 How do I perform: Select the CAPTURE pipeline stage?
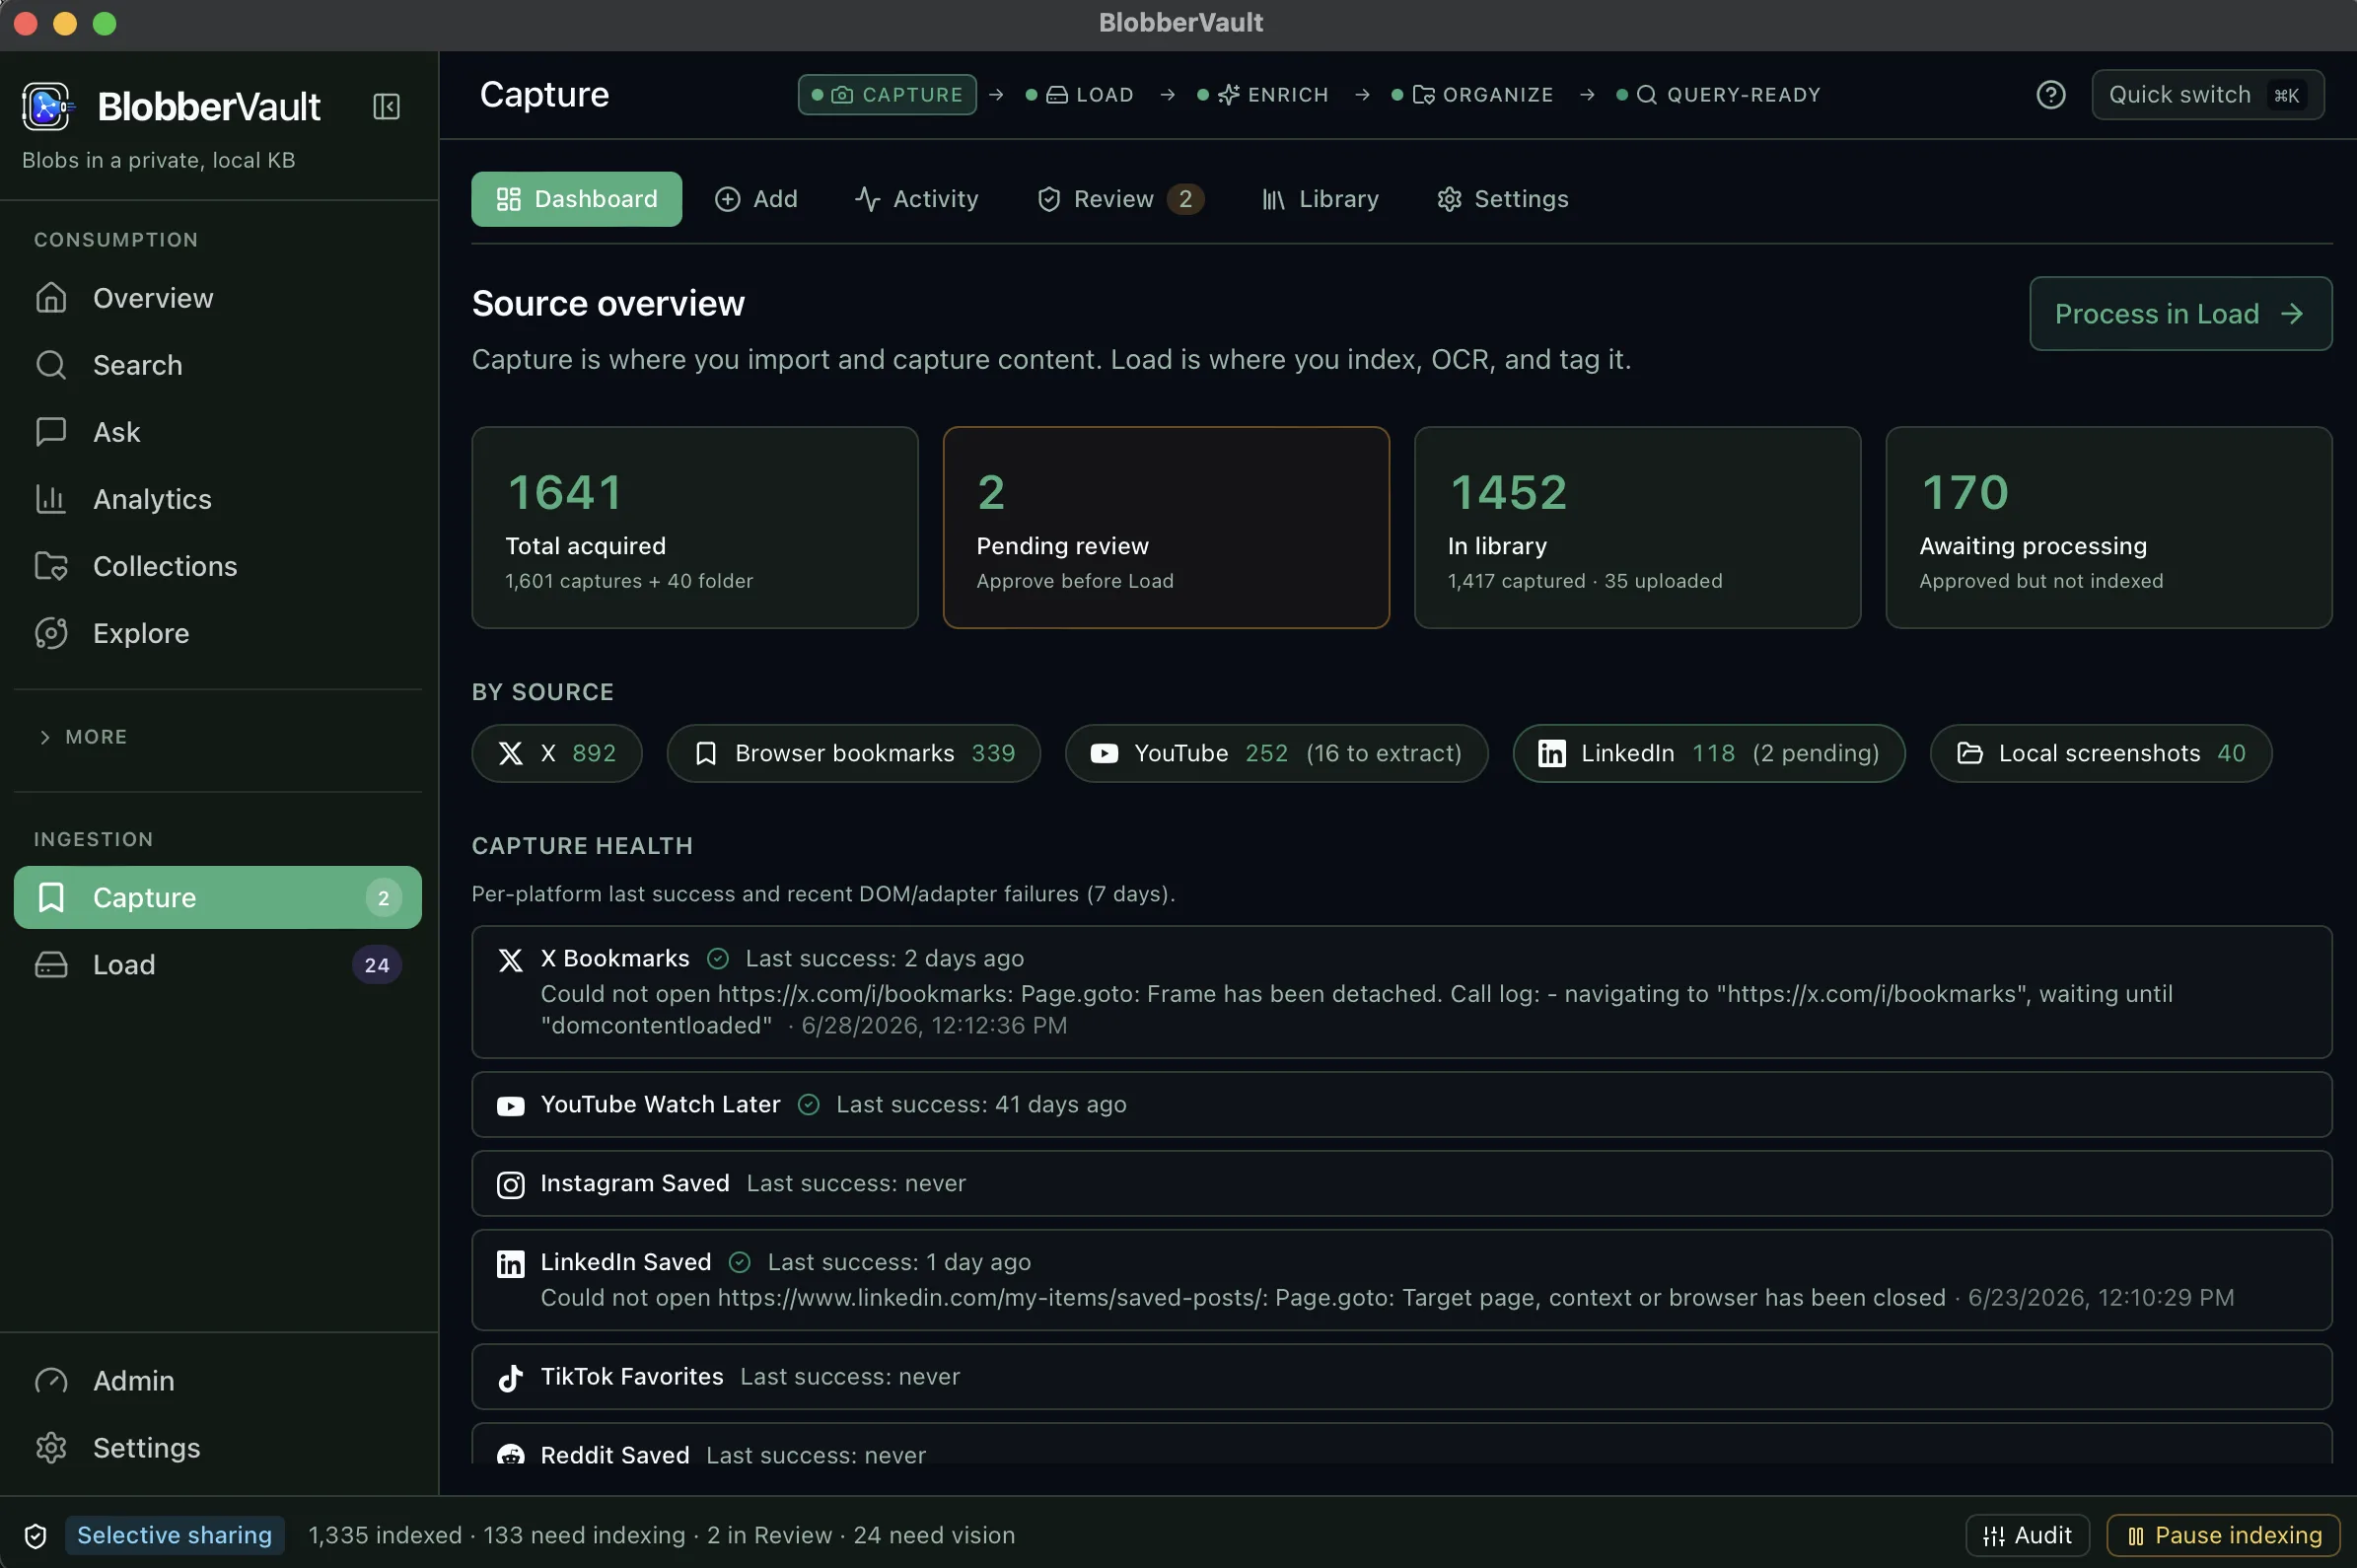(x=887, y=95)
